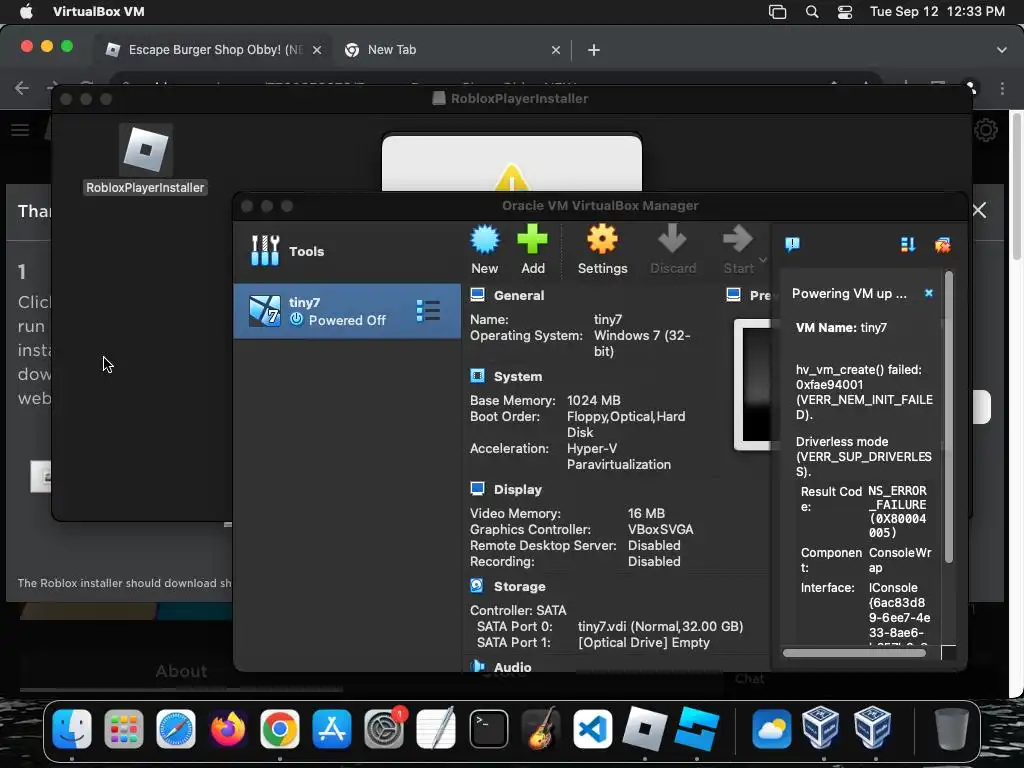This screenshot has height=768, width=1024.
Task: Open Safari from the Dock
Action: 176,729
